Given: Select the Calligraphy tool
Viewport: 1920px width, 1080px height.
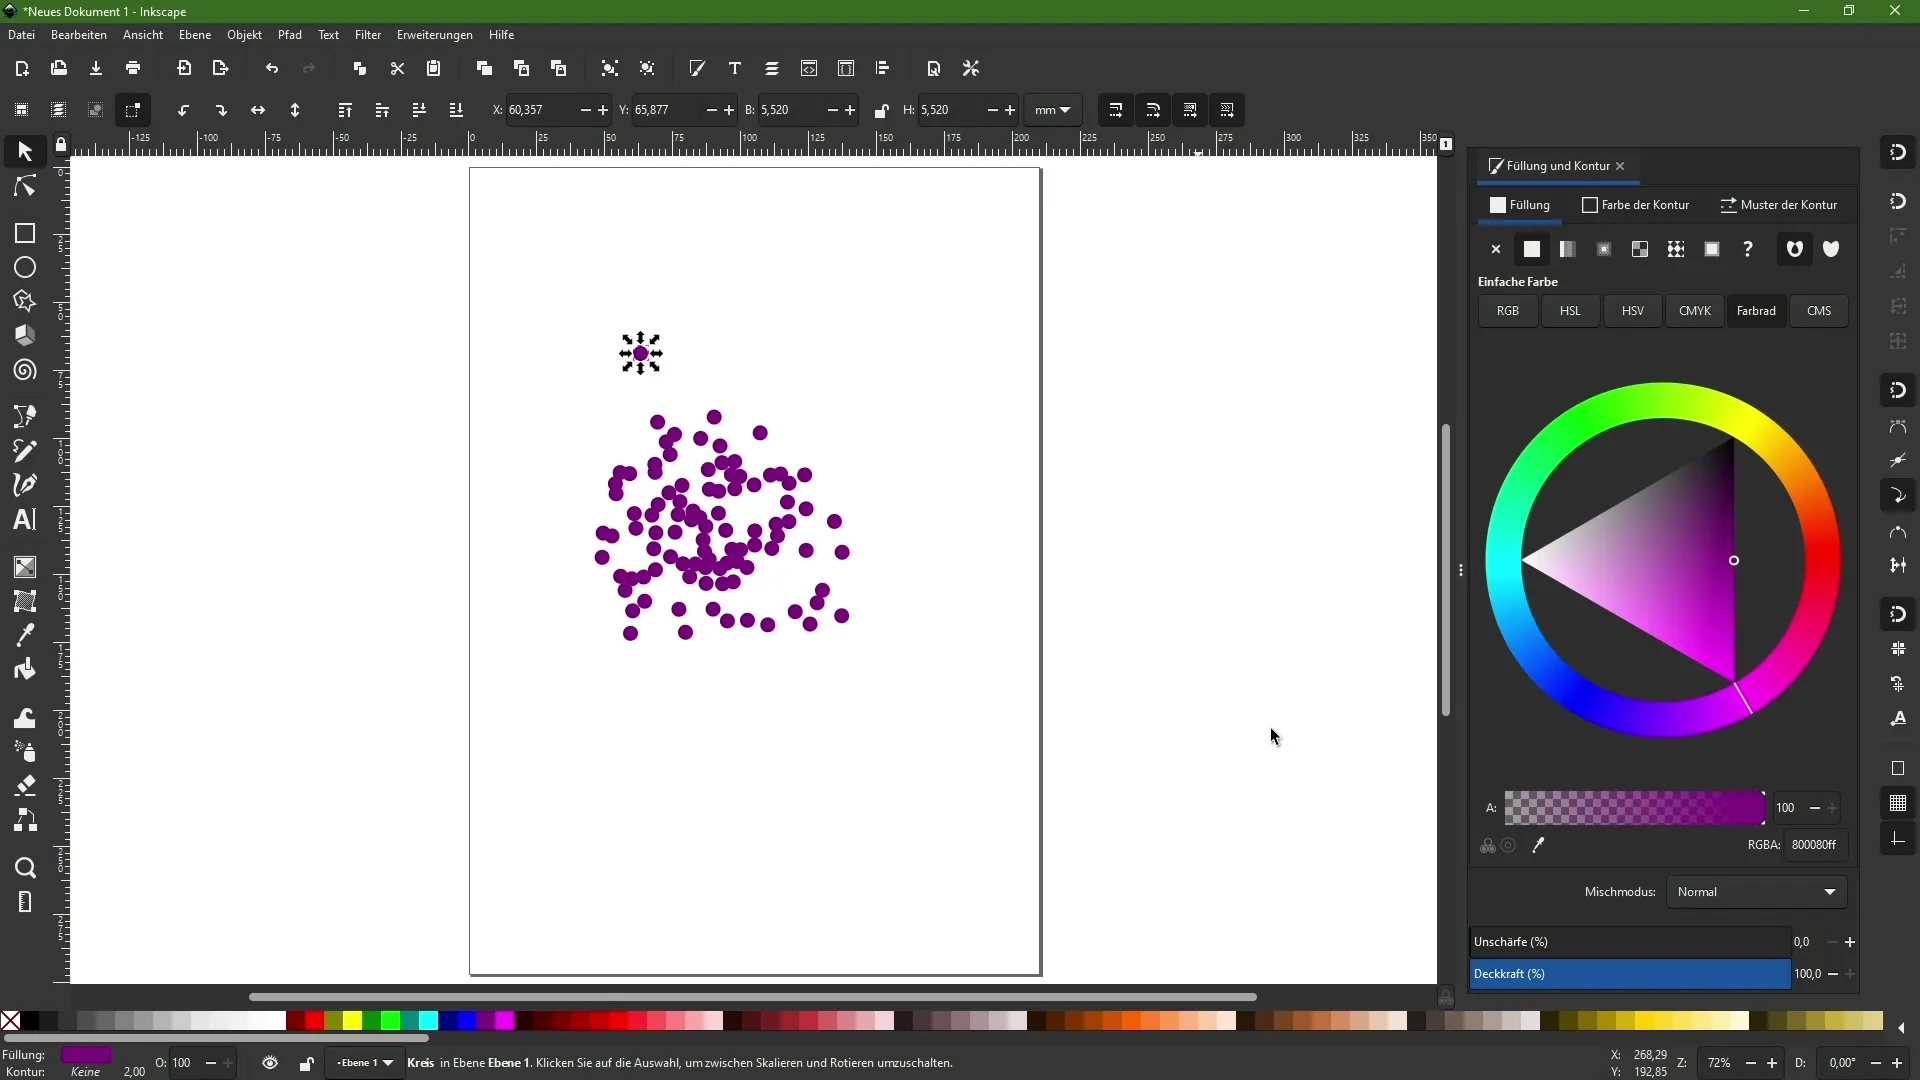Looking at the screenshot, I should tap(25, 485).
